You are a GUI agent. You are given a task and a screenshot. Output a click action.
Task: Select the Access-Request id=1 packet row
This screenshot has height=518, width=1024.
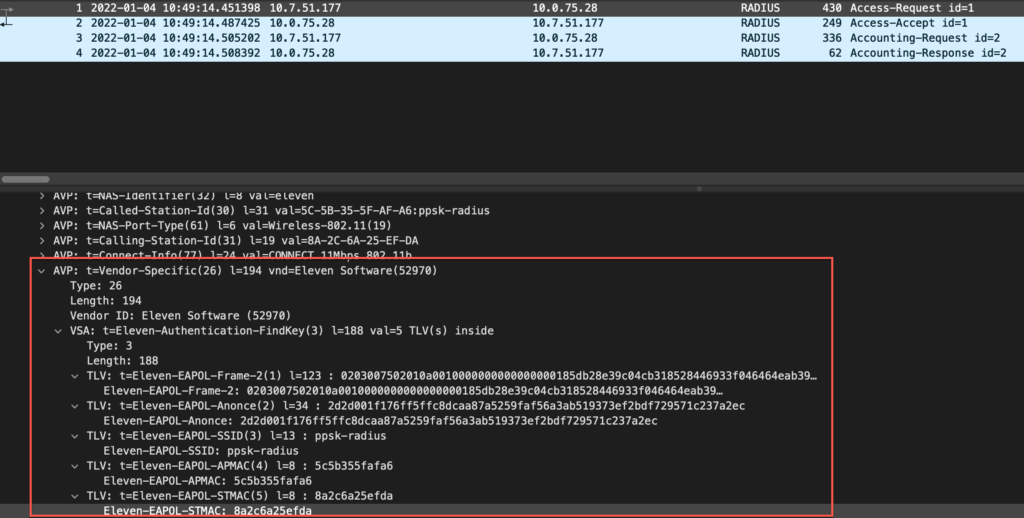pos(500,7)
